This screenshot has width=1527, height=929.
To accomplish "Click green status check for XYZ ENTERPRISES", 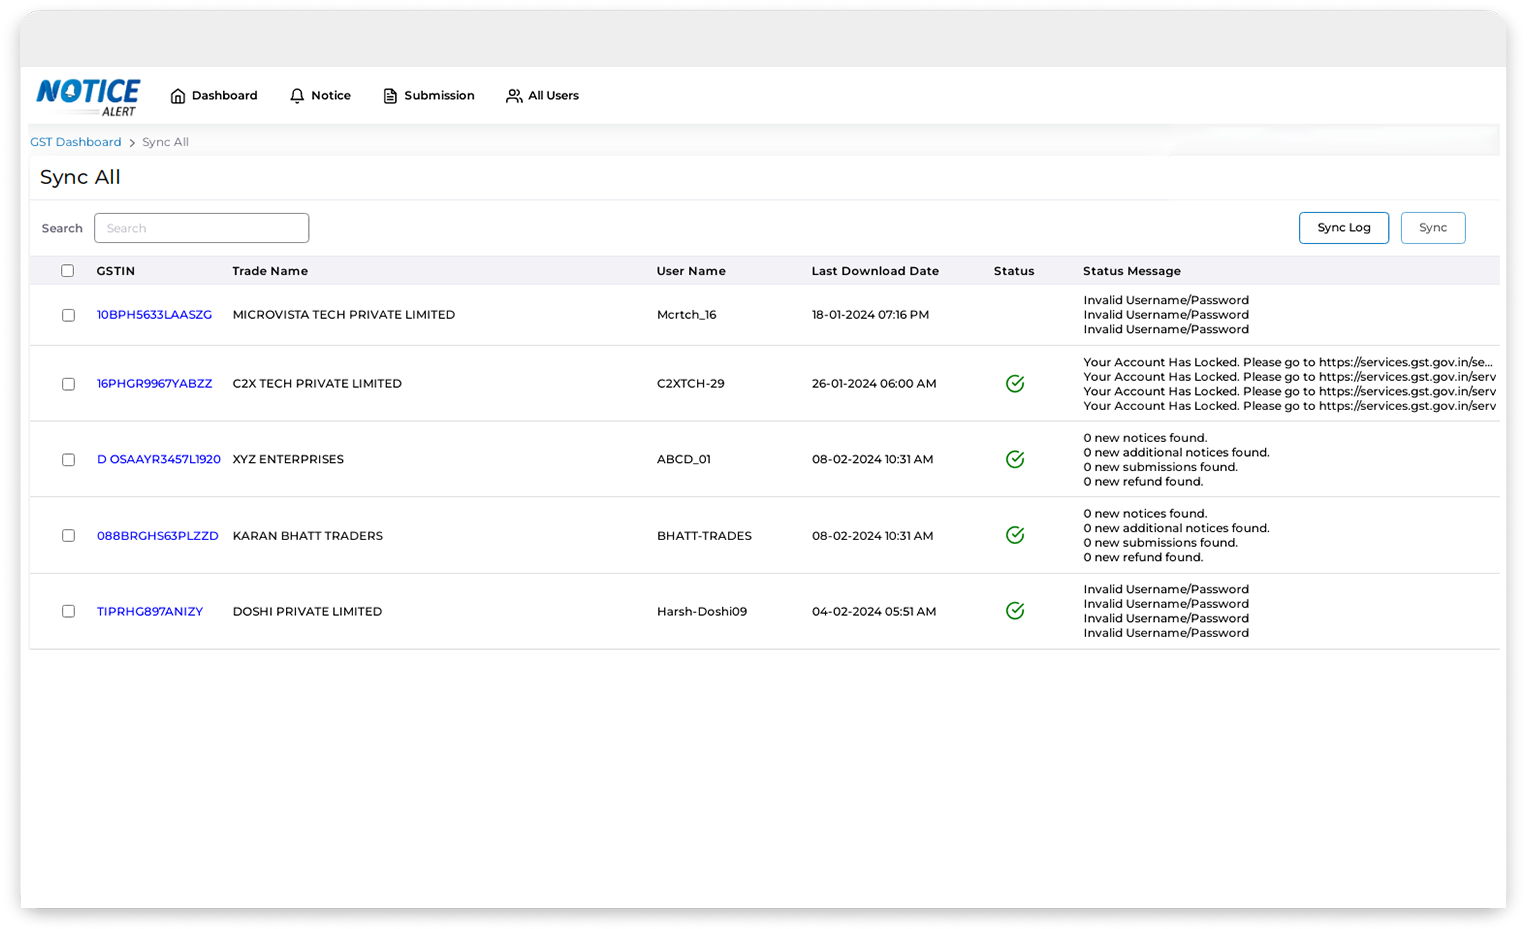I will [x=1014, y=459].
